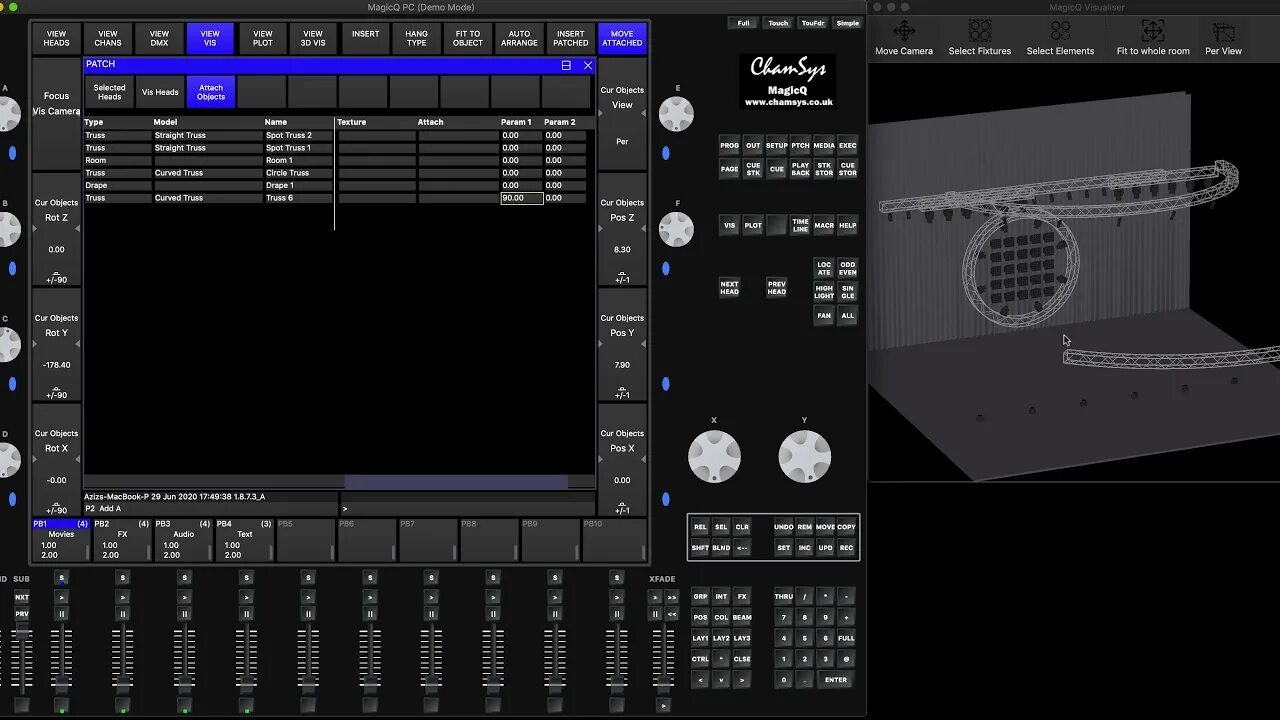Click the PATCH horizontal scrollbar
Image resolution: width=1280 pixels, height=720 pixels.
(x=456, y=482)
